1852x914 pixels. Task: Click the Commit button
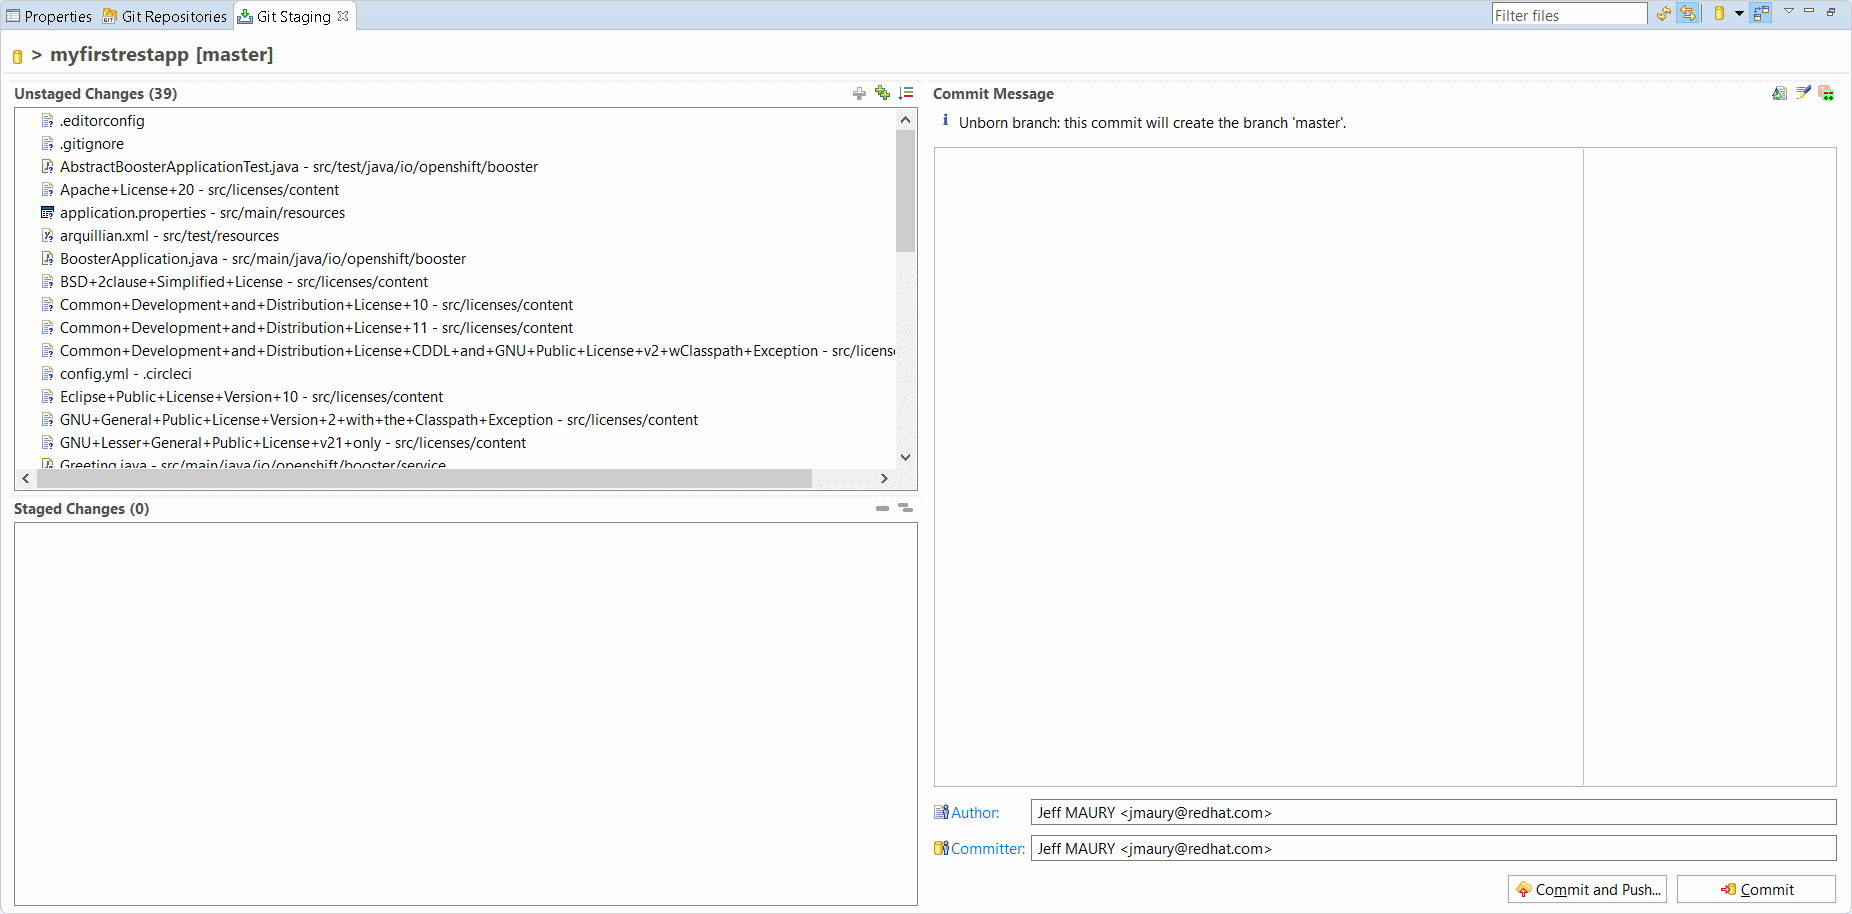[x=1756, y=889]
